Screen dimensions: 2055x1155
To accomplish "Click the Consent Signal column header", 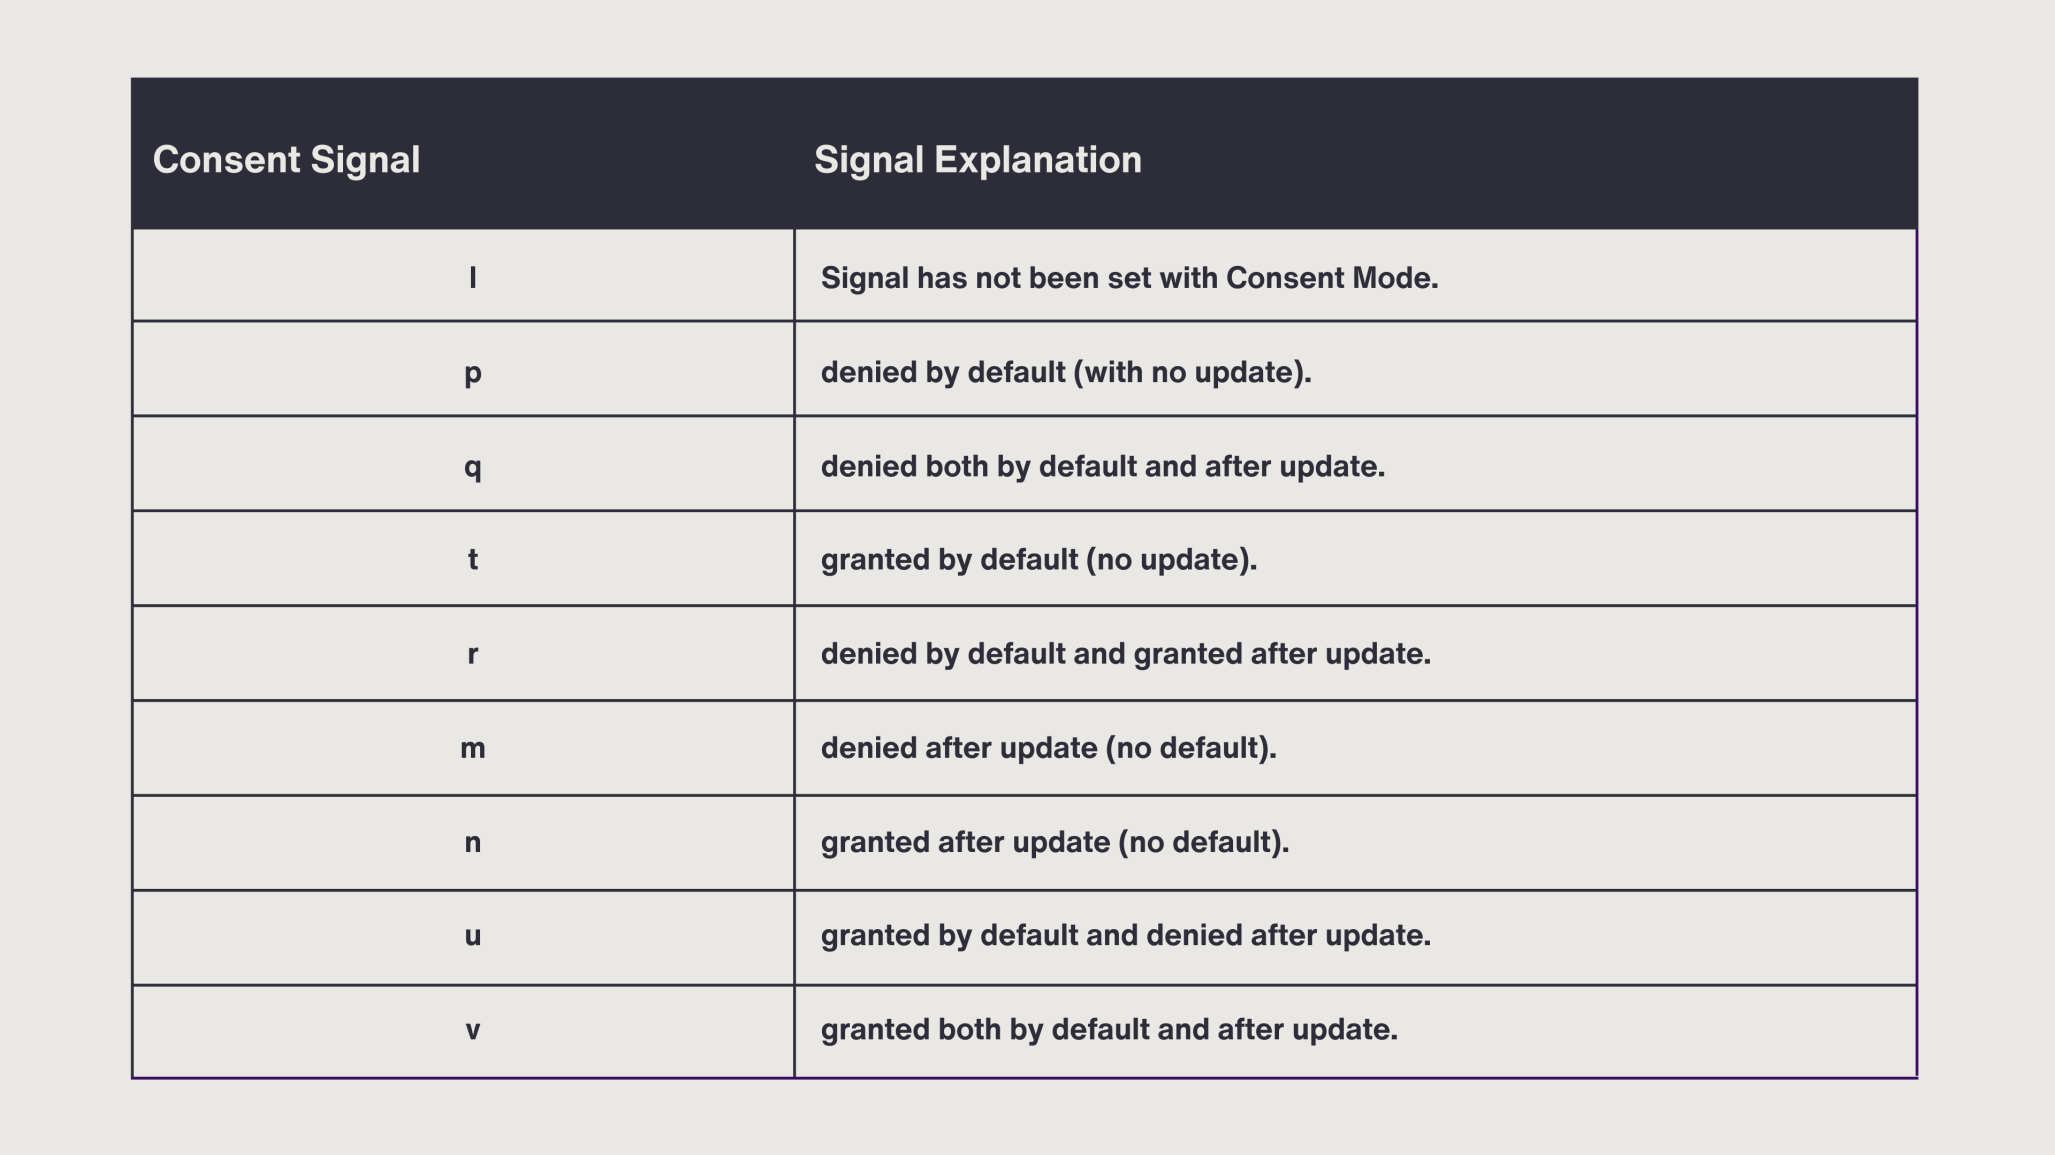I will 286,160.
